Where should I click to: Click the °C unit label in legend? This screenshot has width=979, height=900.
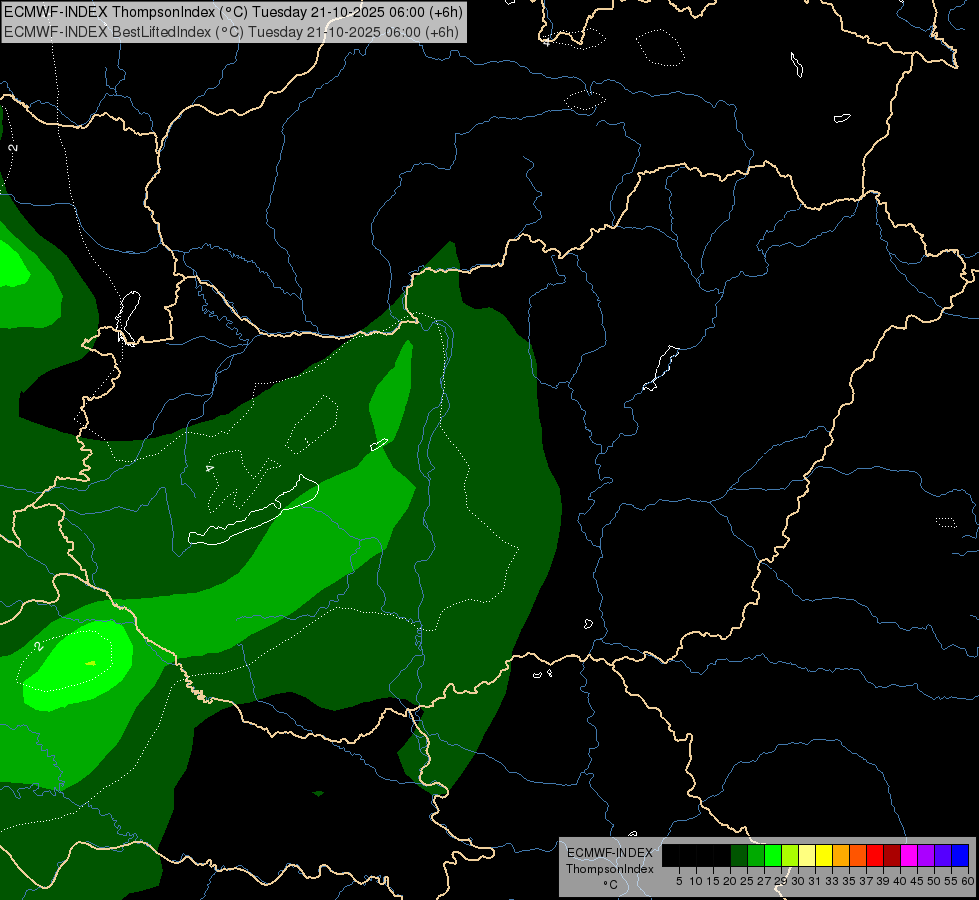click(611, 885)
